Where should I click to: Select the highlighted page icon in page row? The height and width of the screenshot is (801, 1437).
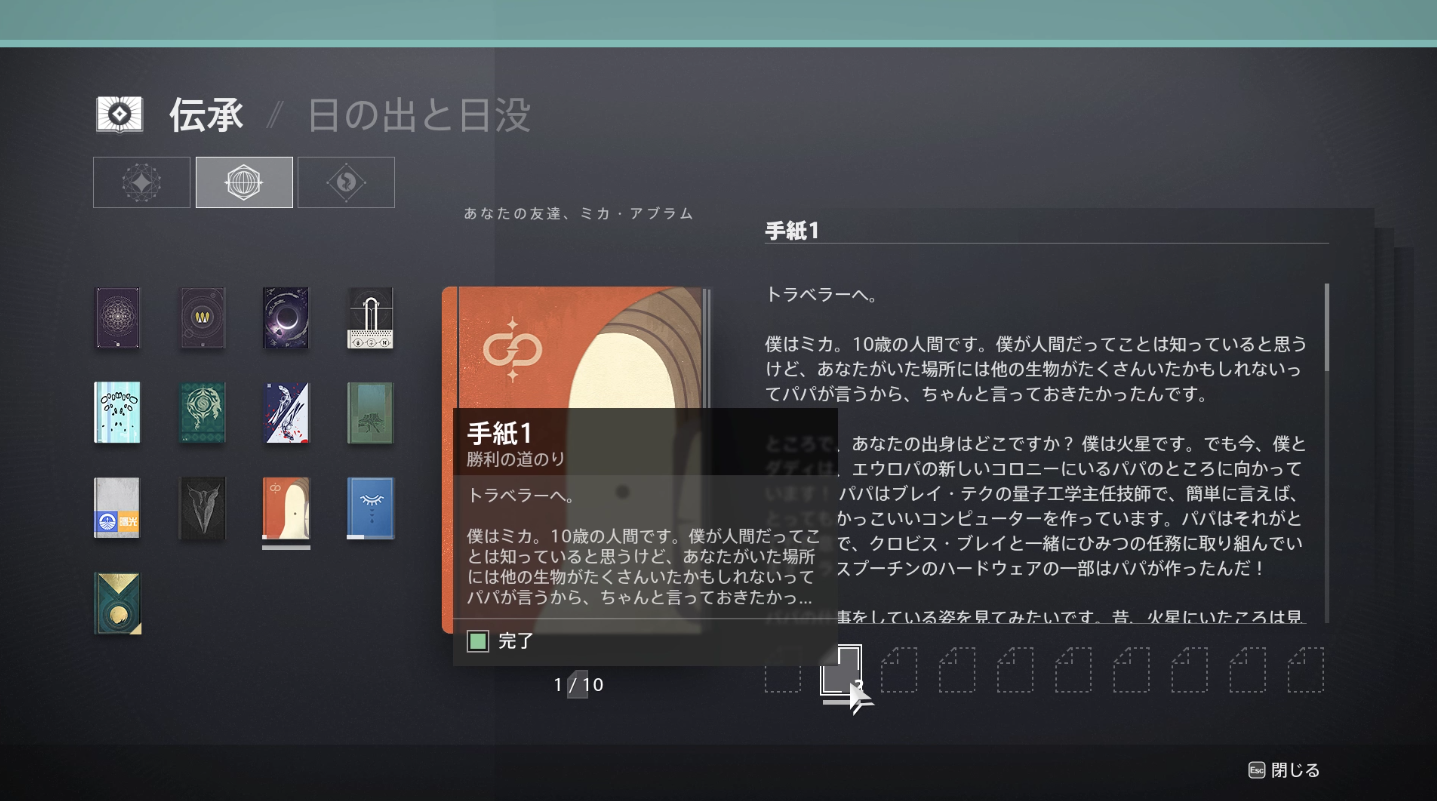tap(840, 671)
